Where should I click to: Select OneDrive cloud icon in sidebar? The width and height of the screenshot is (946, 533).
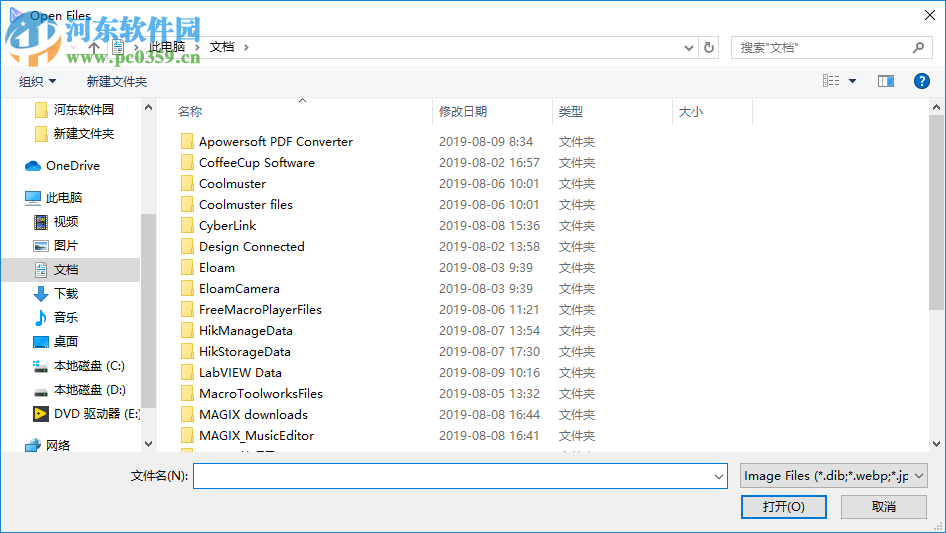33,165
